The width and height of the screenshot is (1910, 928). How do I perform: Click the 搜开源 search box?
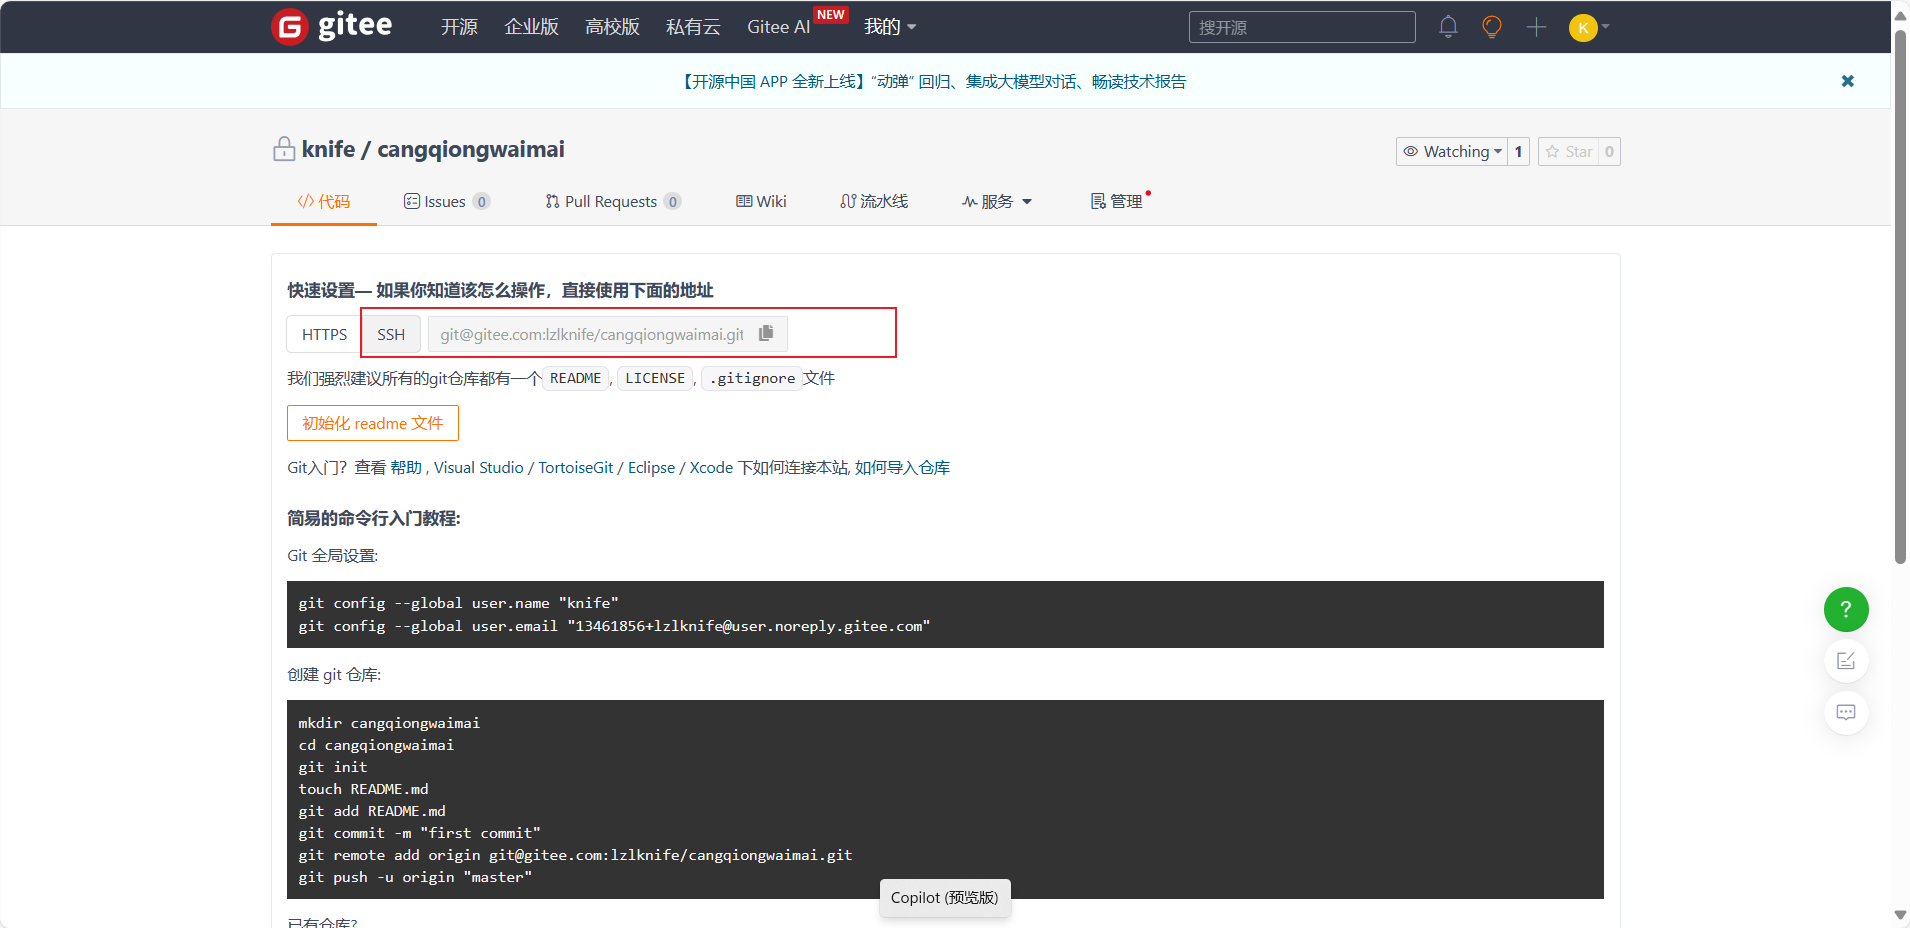click(x=1302, y=27)
